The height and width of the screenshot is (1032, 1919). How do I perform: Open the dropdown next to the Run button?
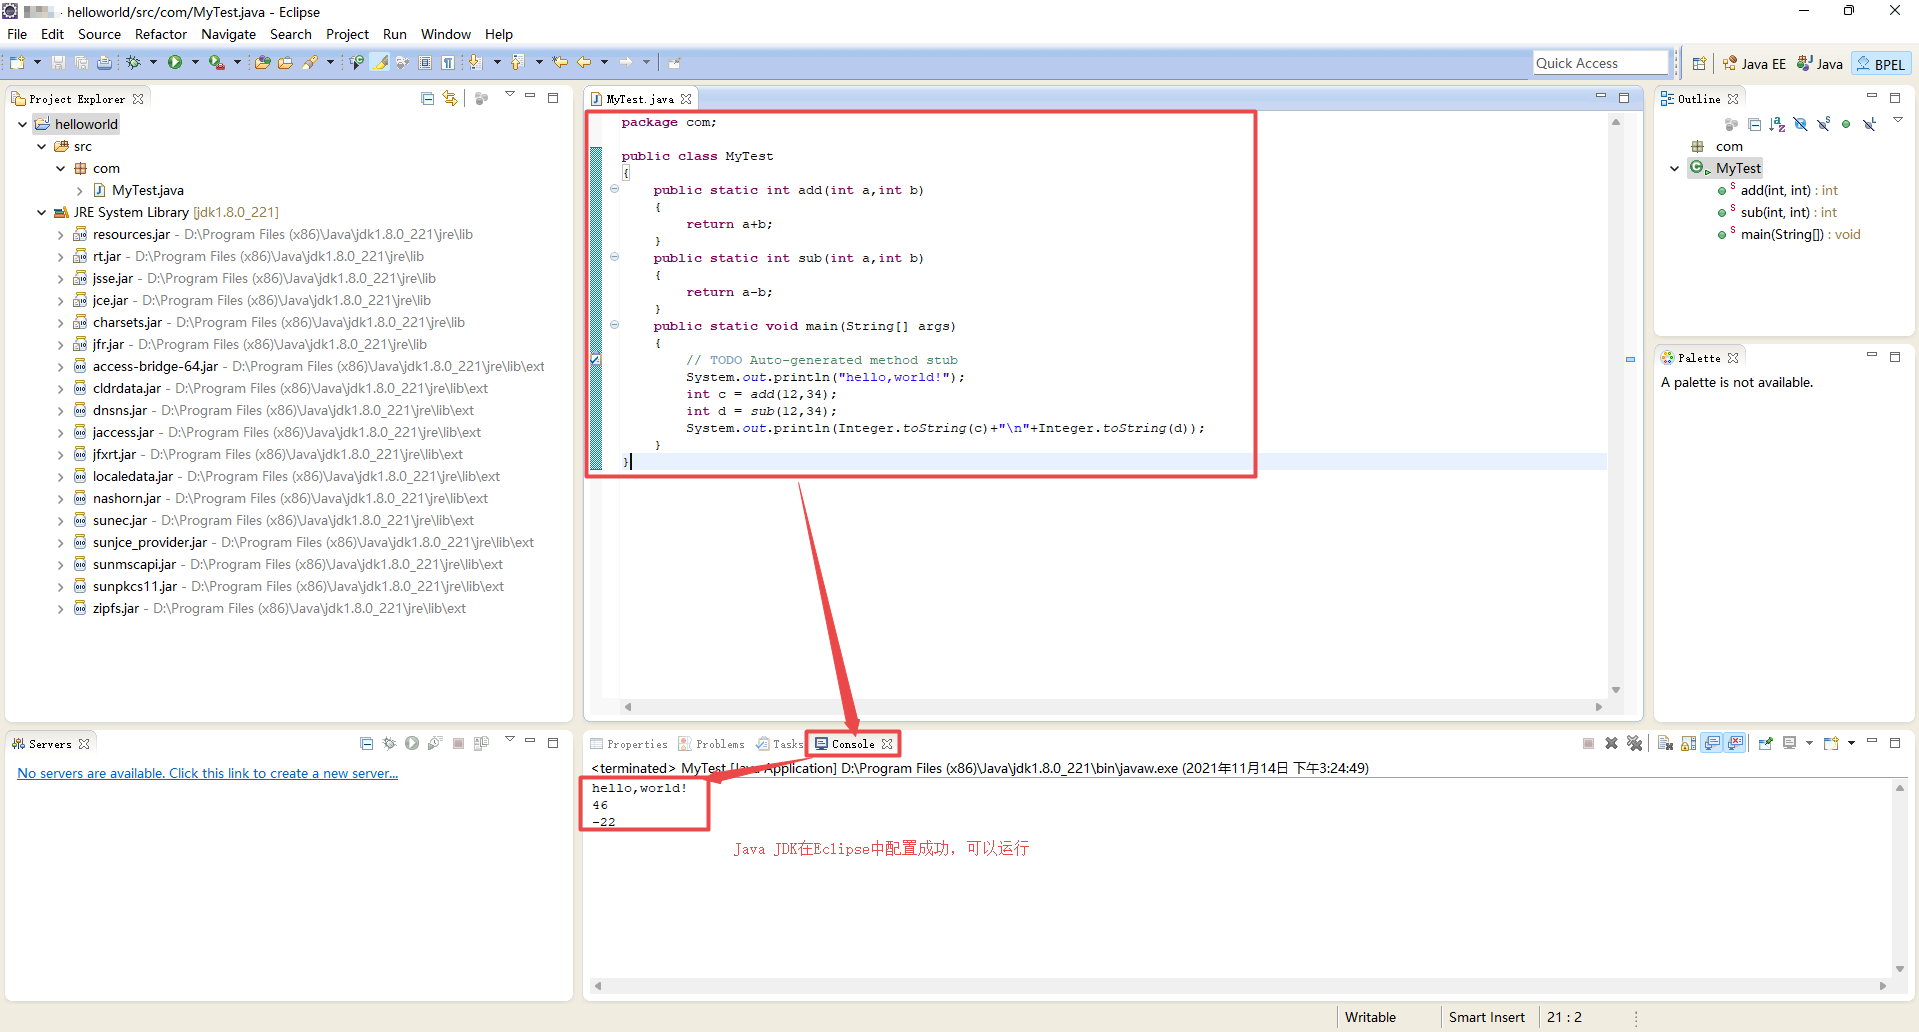click(x=195, y=62)
